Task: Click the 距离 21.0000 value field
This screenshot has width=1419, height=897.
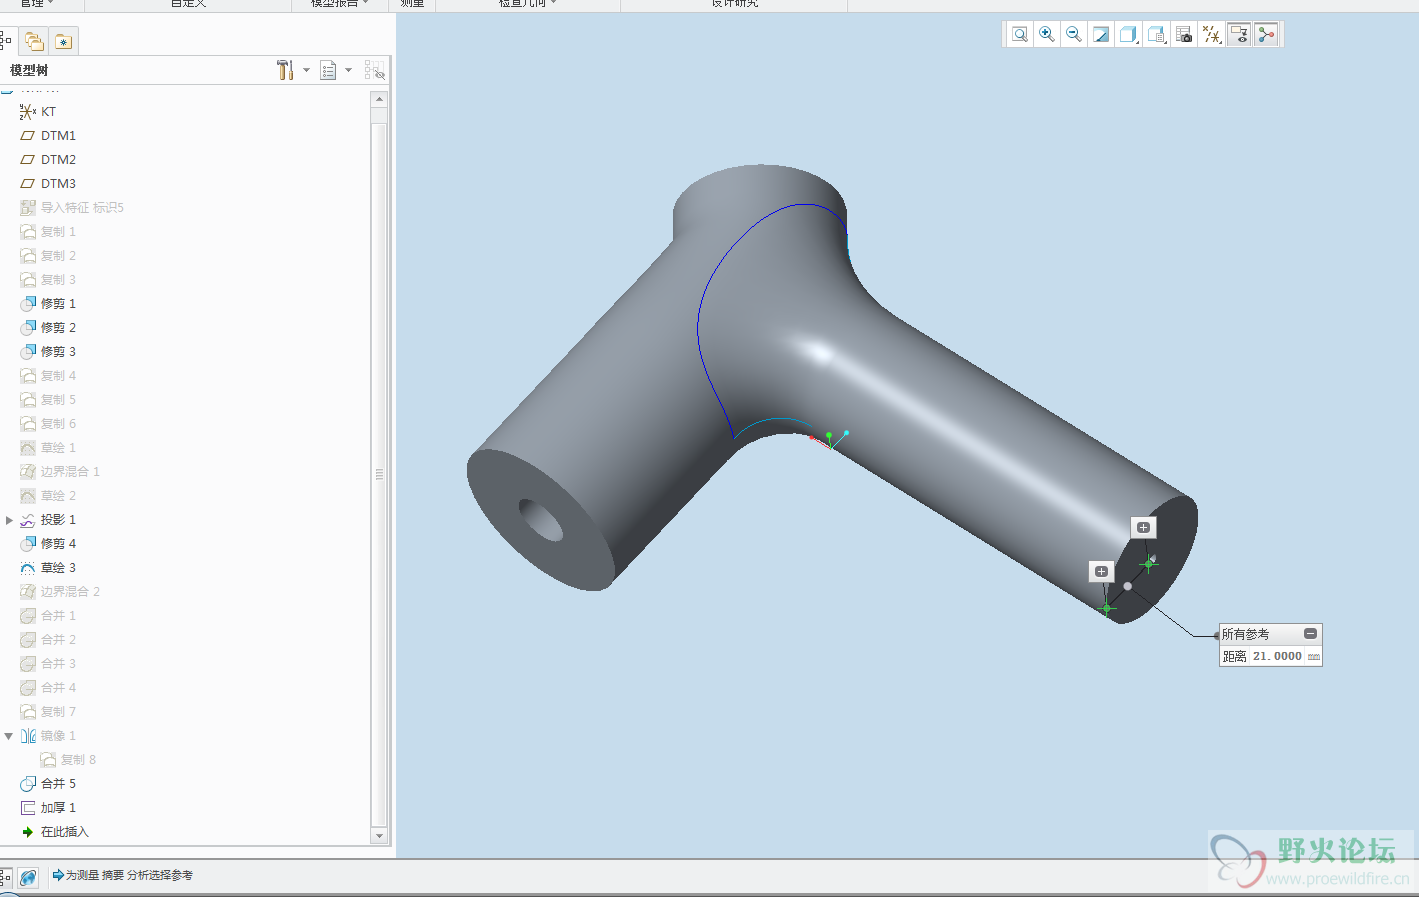Action: (x=1277, y=657)
